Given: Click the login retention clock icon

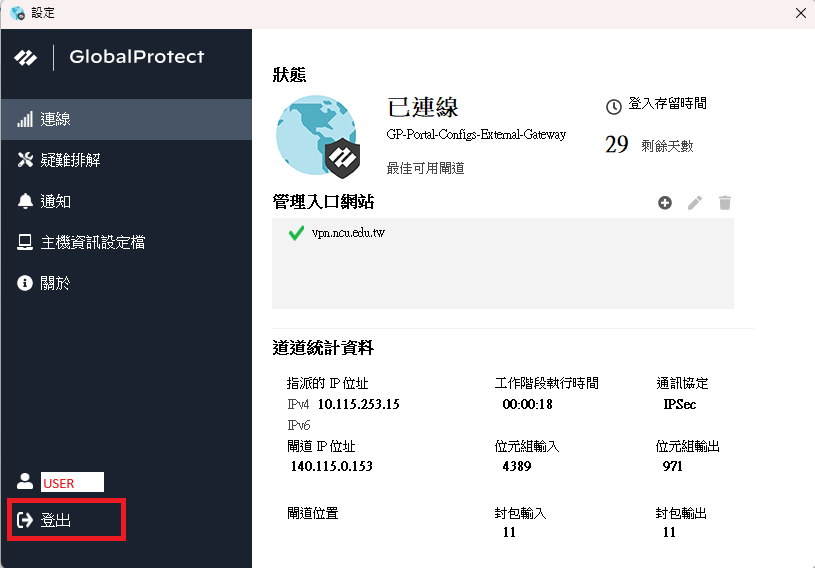Looking at the screenshot, I should click(x=614, y=106).
